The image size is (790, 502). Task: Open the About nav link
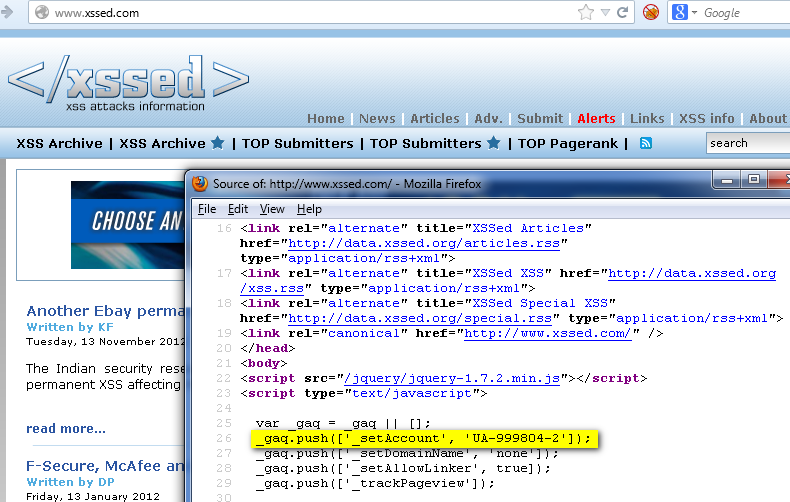tap(767, 118)
